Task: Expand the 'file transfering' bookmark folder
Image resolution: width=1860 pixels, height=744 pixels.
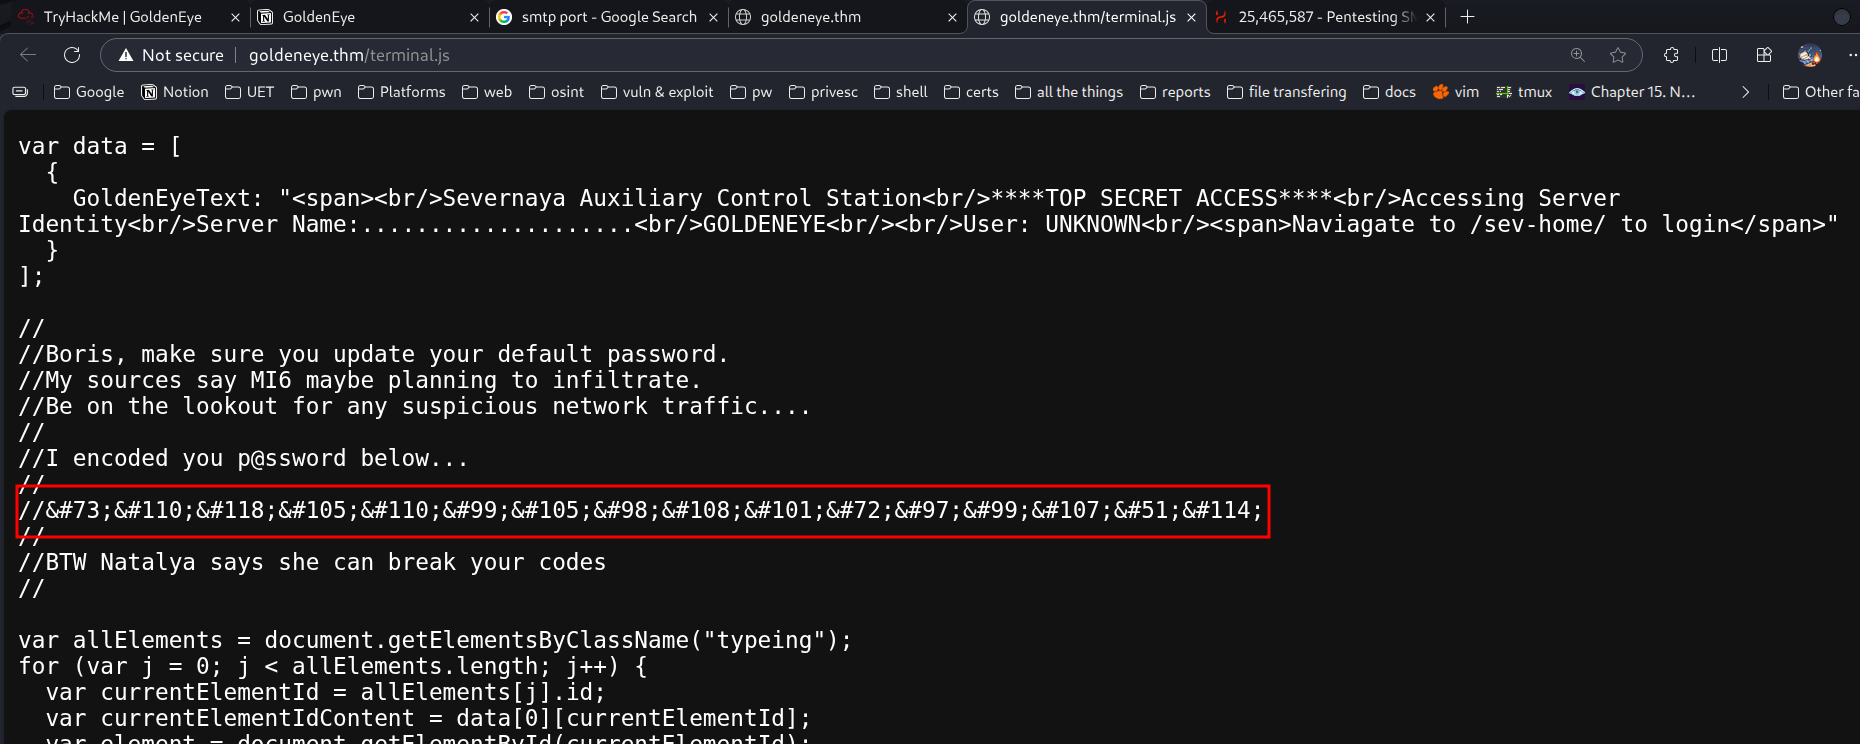Action: point(1286,92)
